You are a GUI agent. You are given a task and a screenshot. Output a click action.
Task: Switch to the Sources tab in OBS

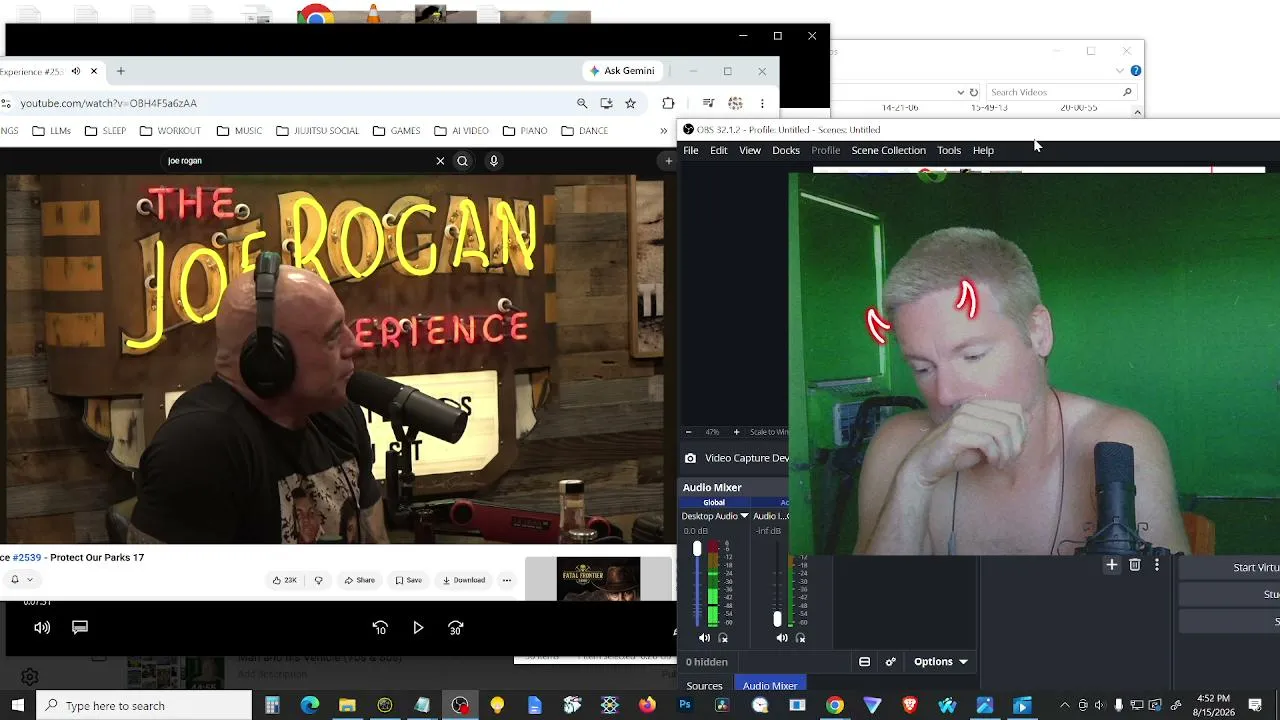[704, 686]
